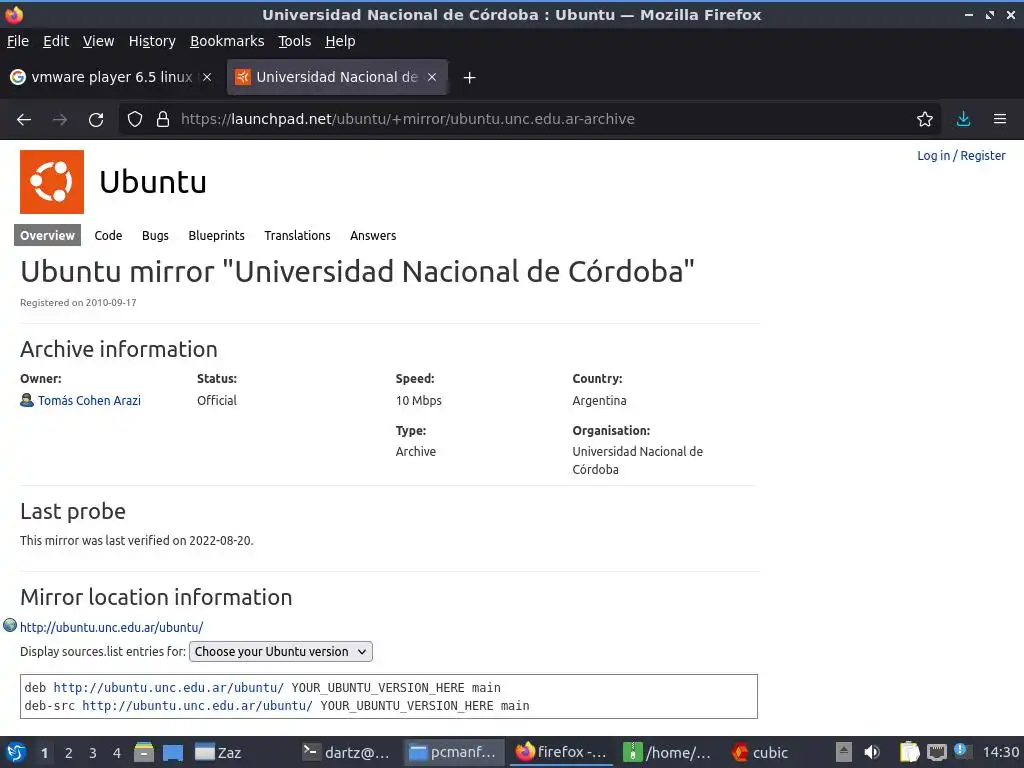Show site security info via padlock

[163, 119]
